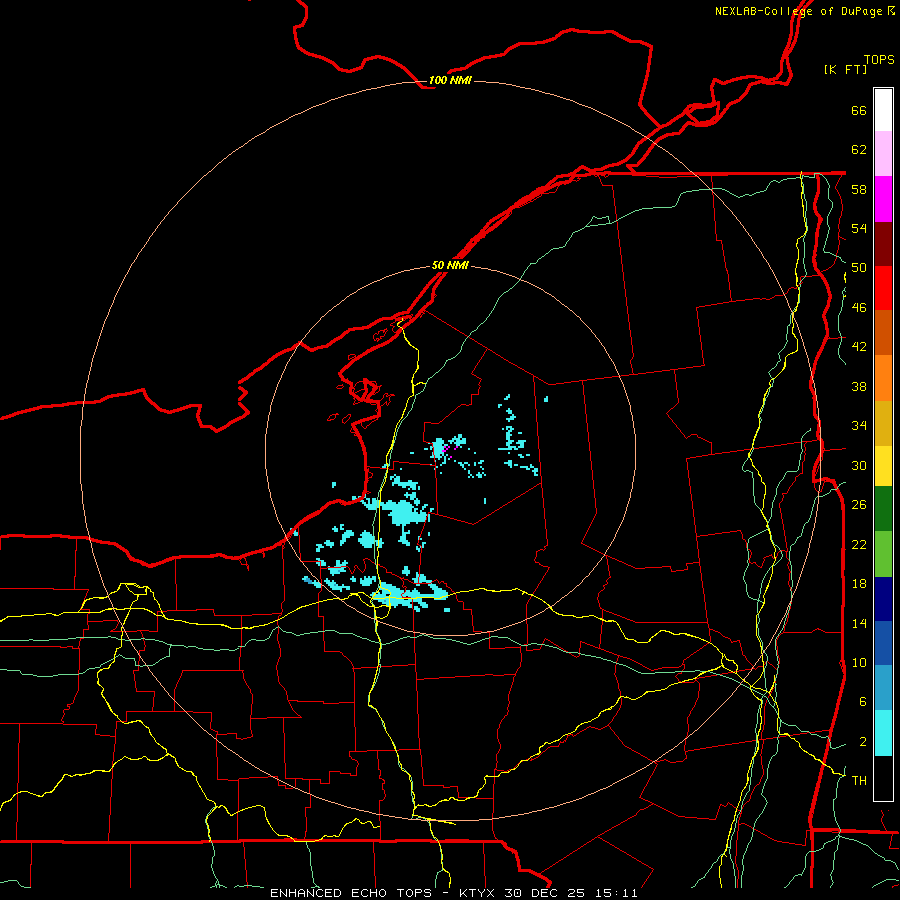Image resolution: width=900 pixels, height=900 pixels.
Task: Click the K FT units label
Action: pos(845,69)
